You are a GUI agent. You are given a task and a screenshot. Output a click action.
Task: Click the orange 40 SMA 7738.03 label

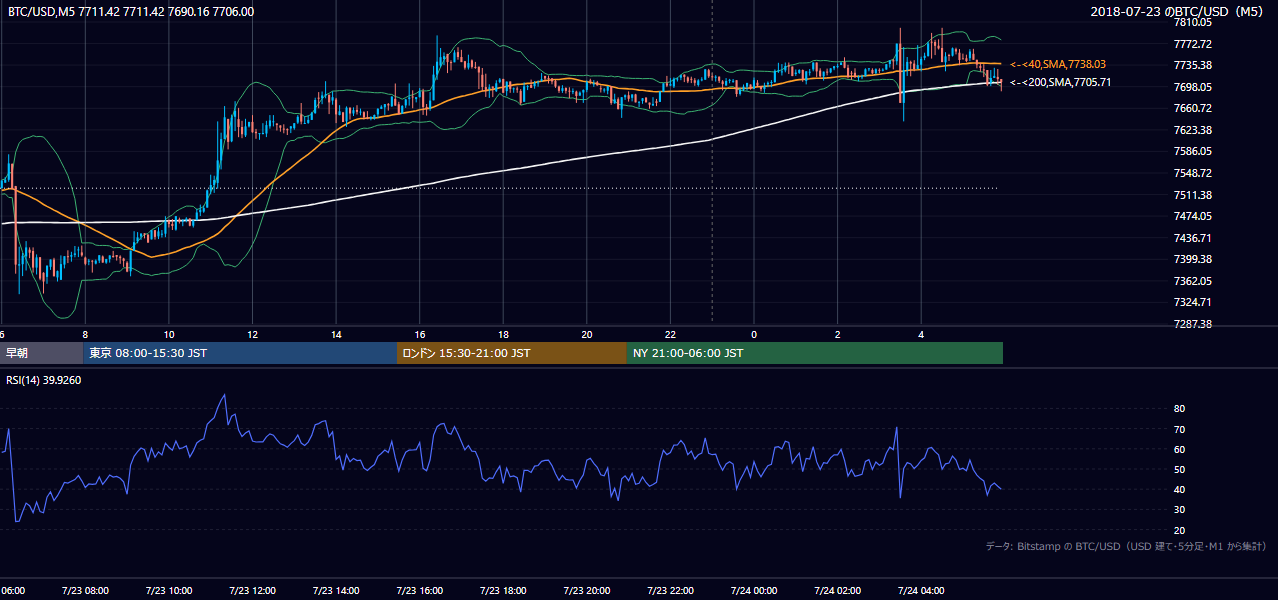pyautogui.click(x=1058, y=64)
